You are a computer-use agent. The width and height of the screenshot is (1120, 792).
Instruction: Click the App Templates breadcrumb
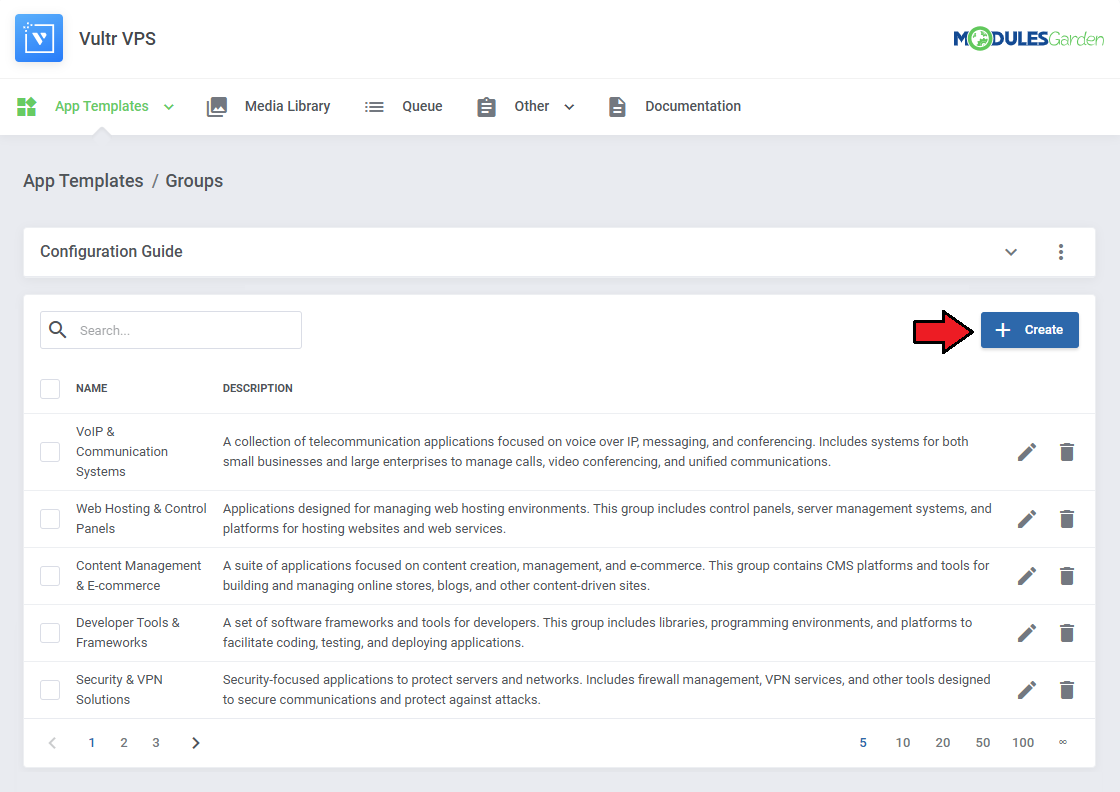tap(83, 181)
